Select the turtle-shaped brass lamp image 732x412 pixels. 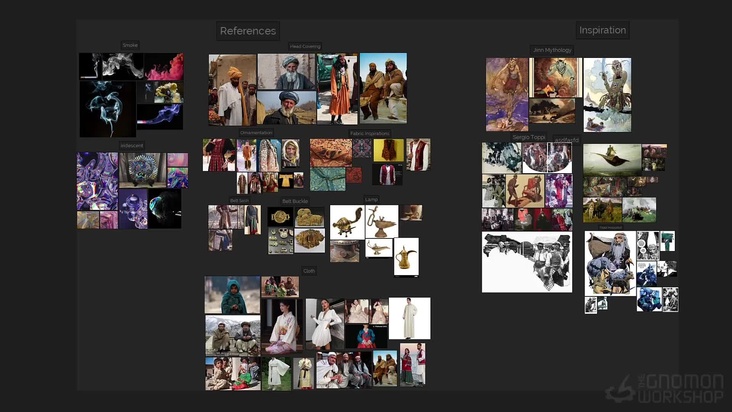347,222
